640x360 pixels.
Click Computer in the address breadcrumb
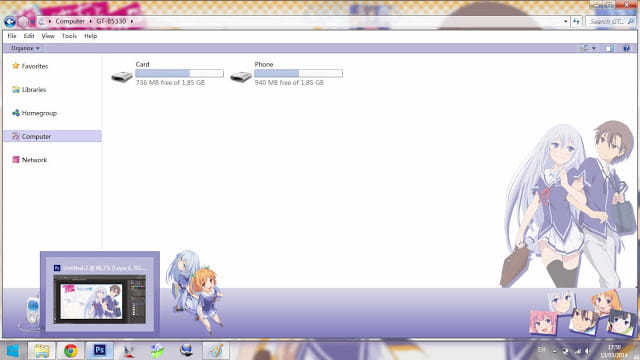(x=70, y=21)
